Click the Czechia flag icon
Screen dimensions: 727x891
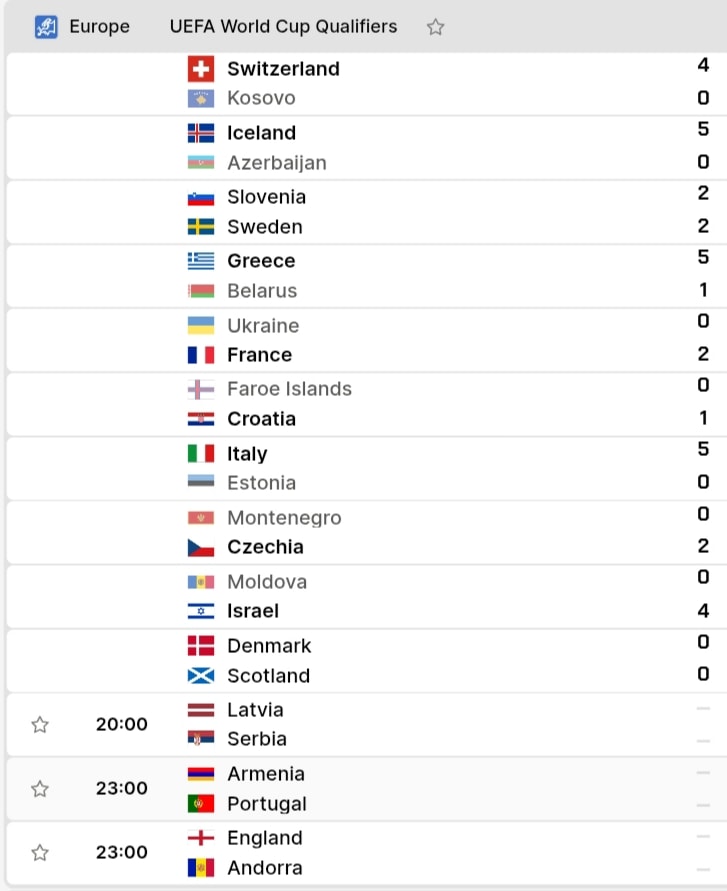click(x=201, y=547)
